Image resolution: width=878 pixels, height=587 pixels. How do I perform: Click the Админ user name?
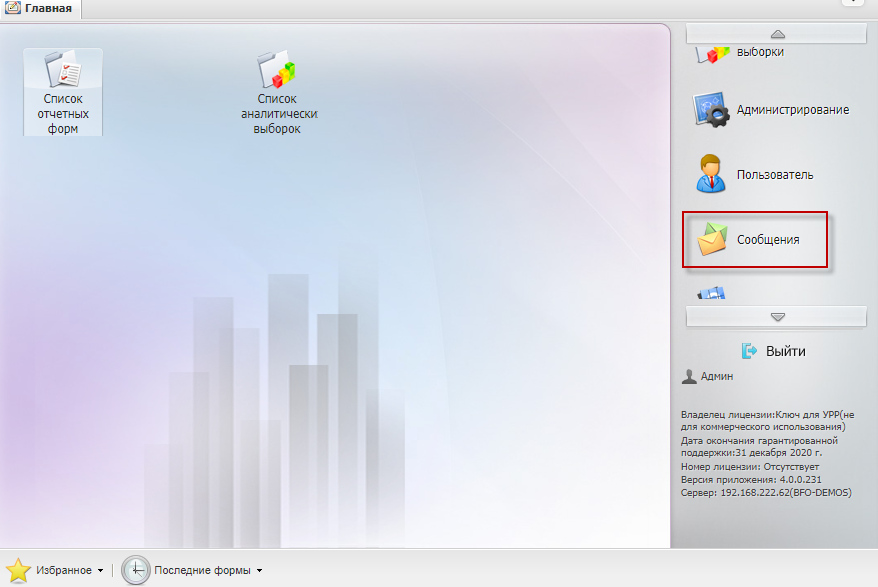[716, 377]
